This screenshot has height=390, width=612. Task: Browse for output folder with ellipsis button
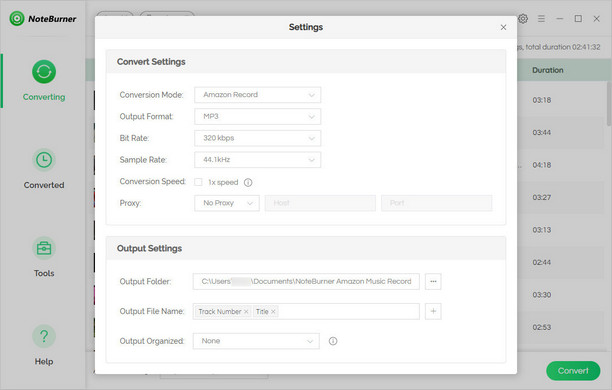(433, 281)
